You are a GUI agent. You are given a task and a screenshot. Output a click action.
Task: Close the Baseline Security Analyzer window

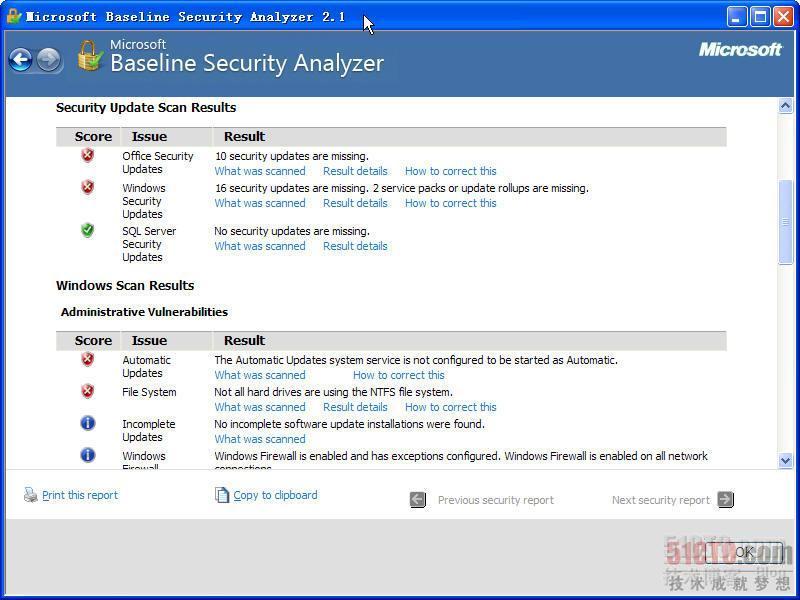click(x=783, y=17)
